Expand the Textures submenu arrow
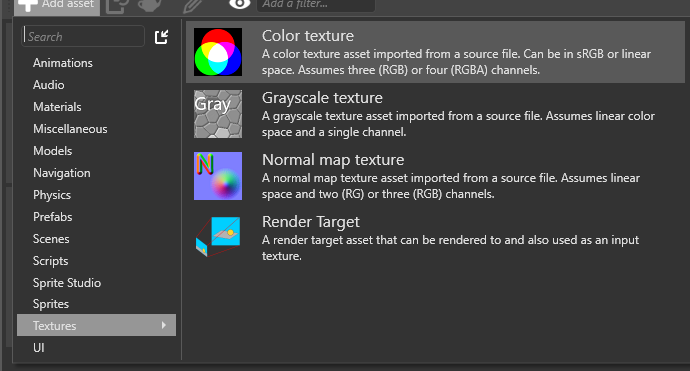This screenshot has height=371, width=690. click(164, 325)
